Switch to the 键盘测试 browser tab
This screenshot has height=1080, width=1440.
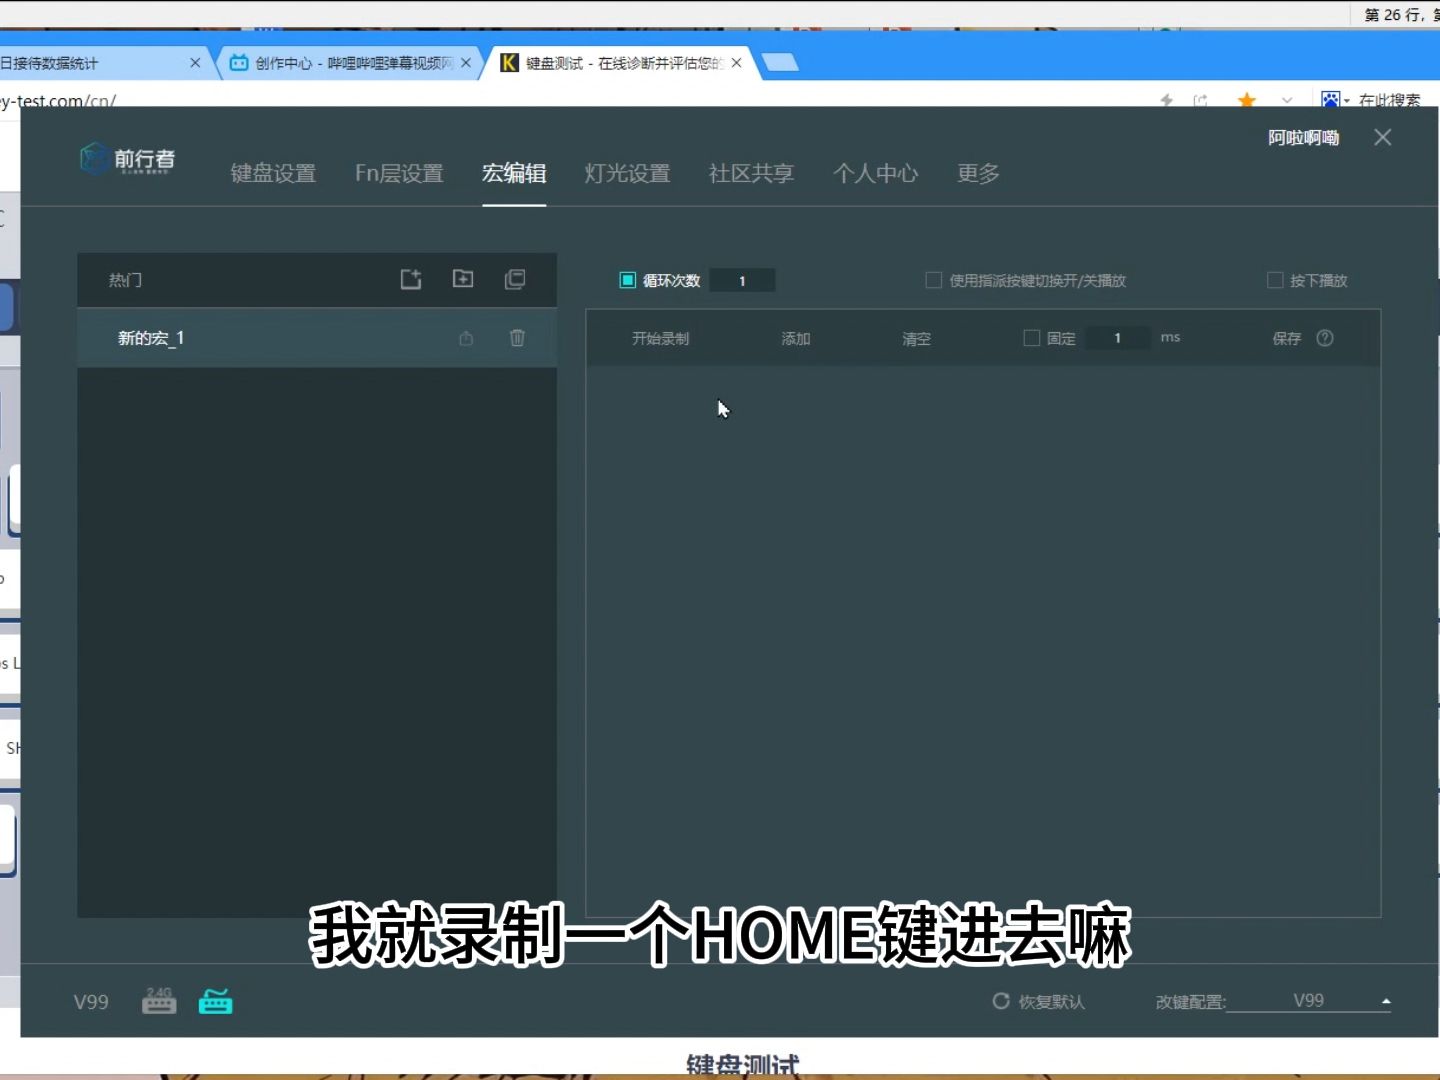(x=620, y=63)
